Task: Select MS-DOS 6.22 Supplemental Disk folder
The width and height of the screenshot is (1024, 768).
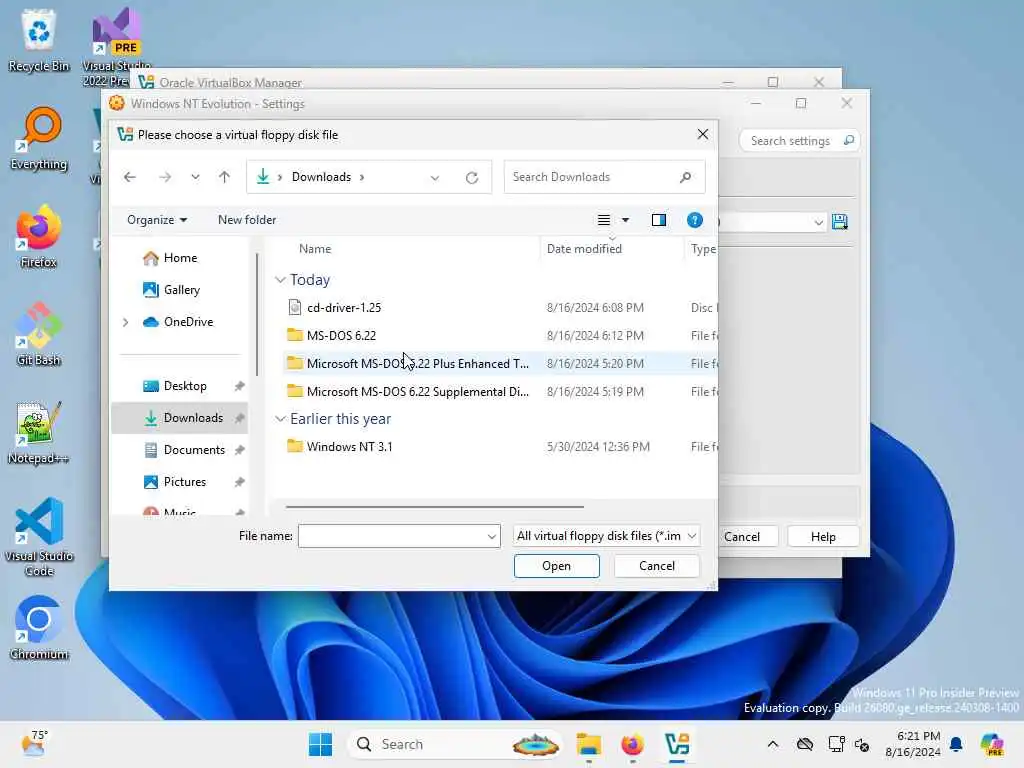Action: [417, 392]
